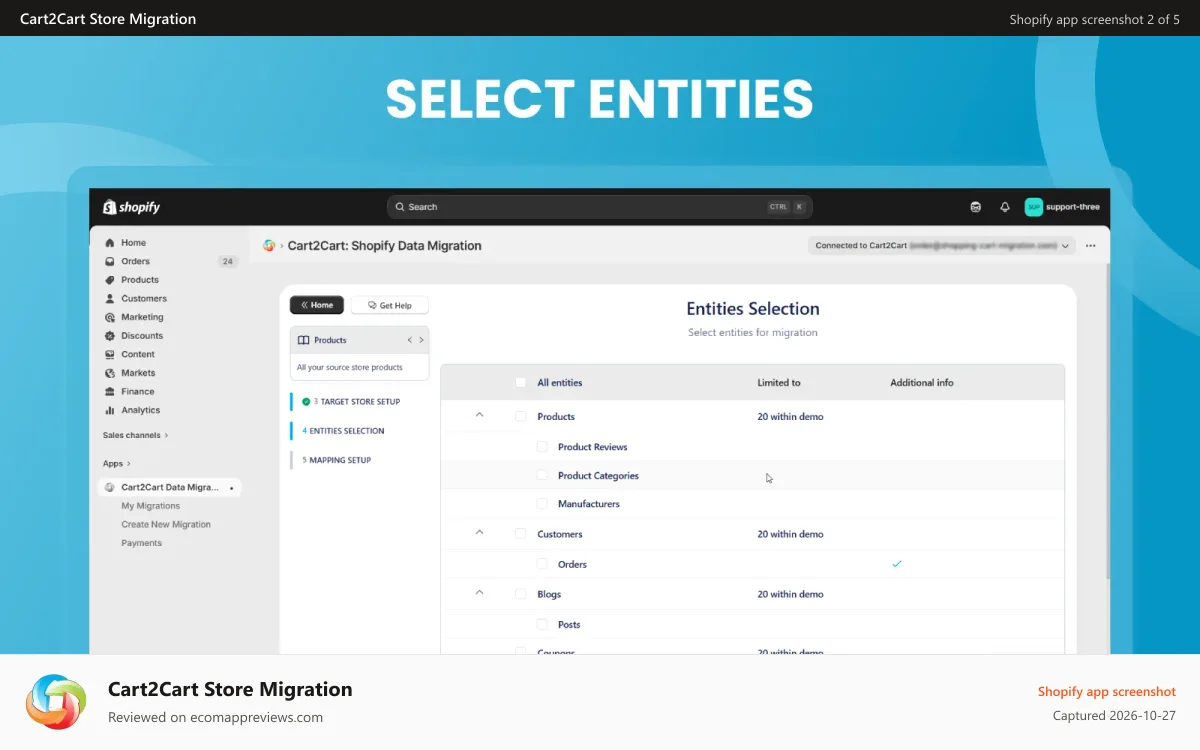Image resolution: width=1200 pixels, height=750 pixels.
Task: Open the store inbox icon in top bar
Action: [x=976, y=207]
